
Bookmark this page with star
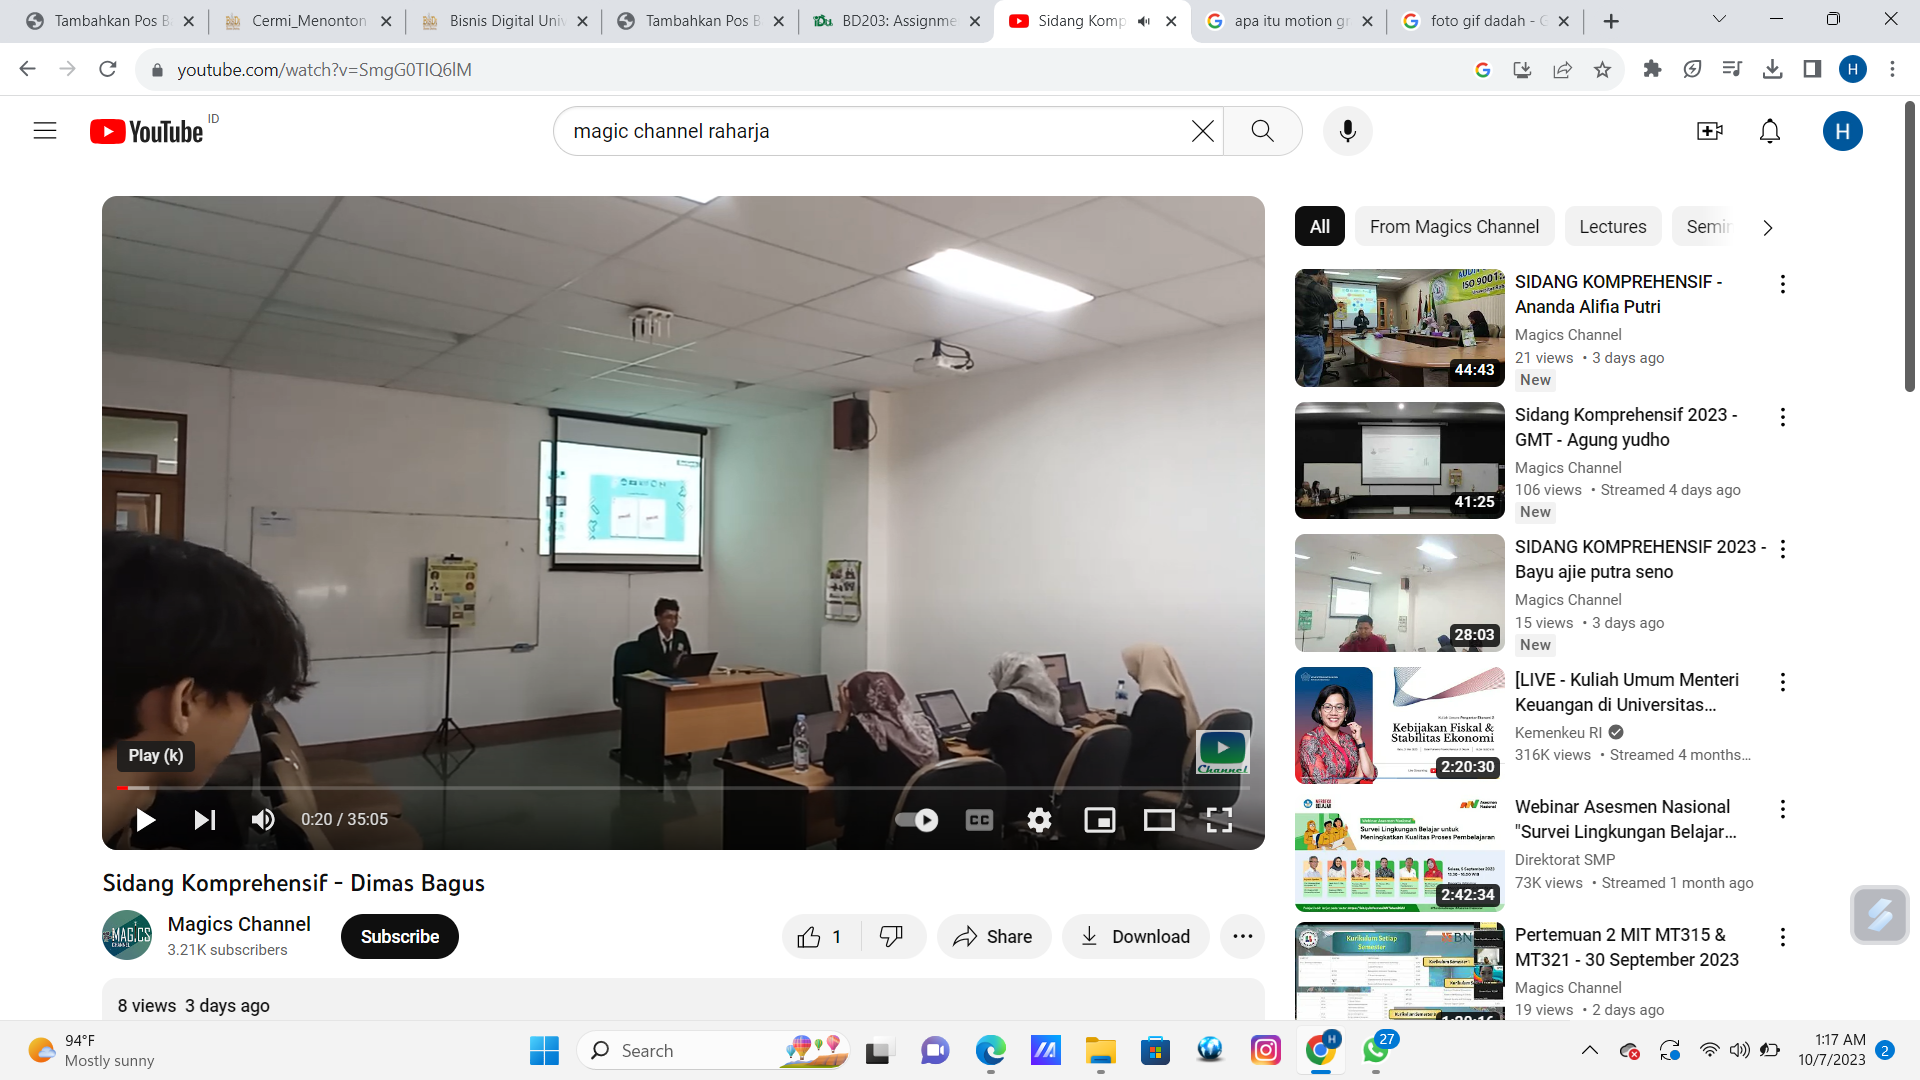click(x=1602, y=69)
